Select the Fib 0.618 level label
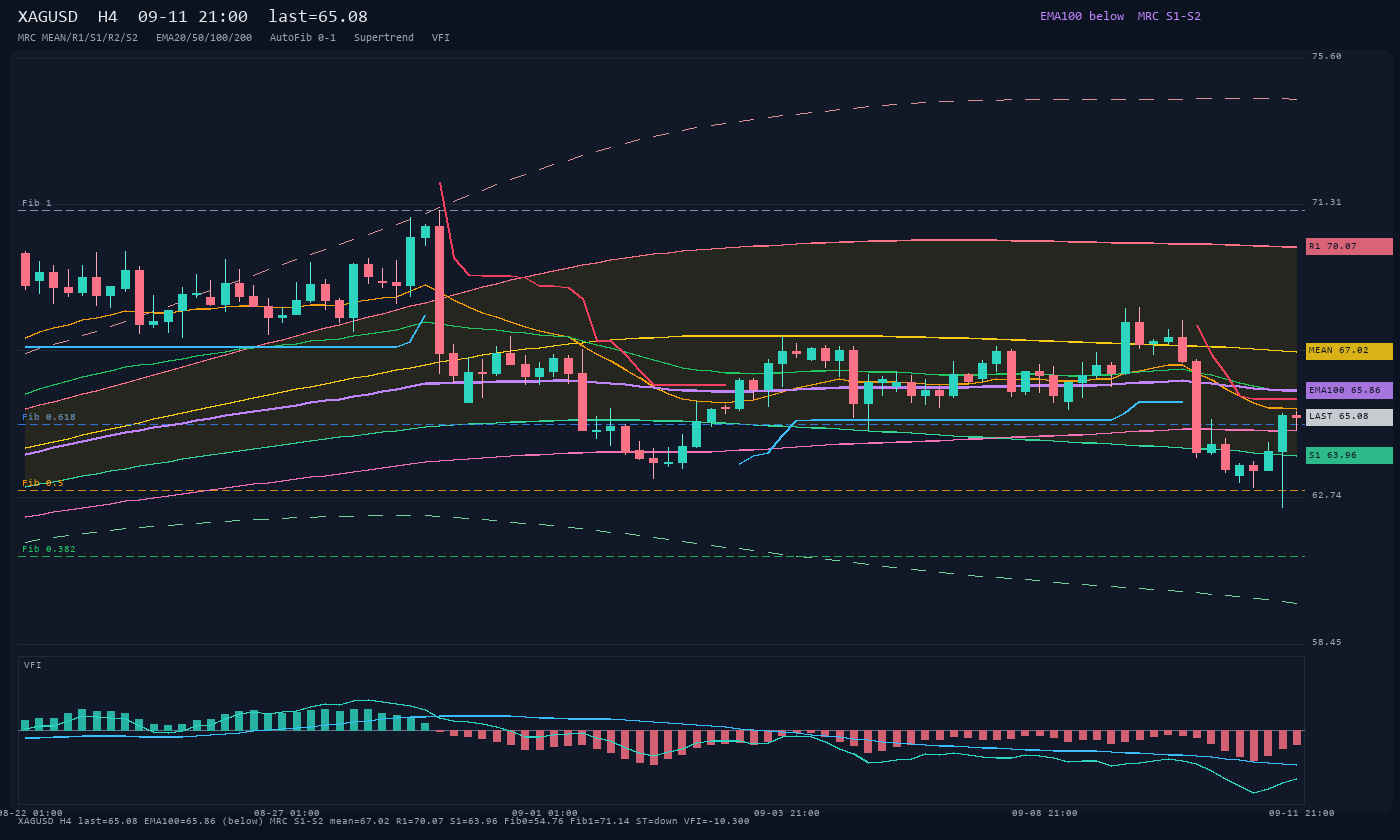Screen dimensions: 1400x840 click(x=49, y=417)
